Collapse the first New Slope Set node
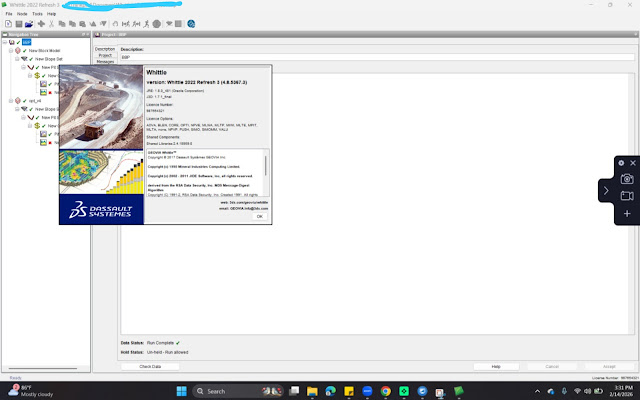Screen dimensions: 640x400 17,59
